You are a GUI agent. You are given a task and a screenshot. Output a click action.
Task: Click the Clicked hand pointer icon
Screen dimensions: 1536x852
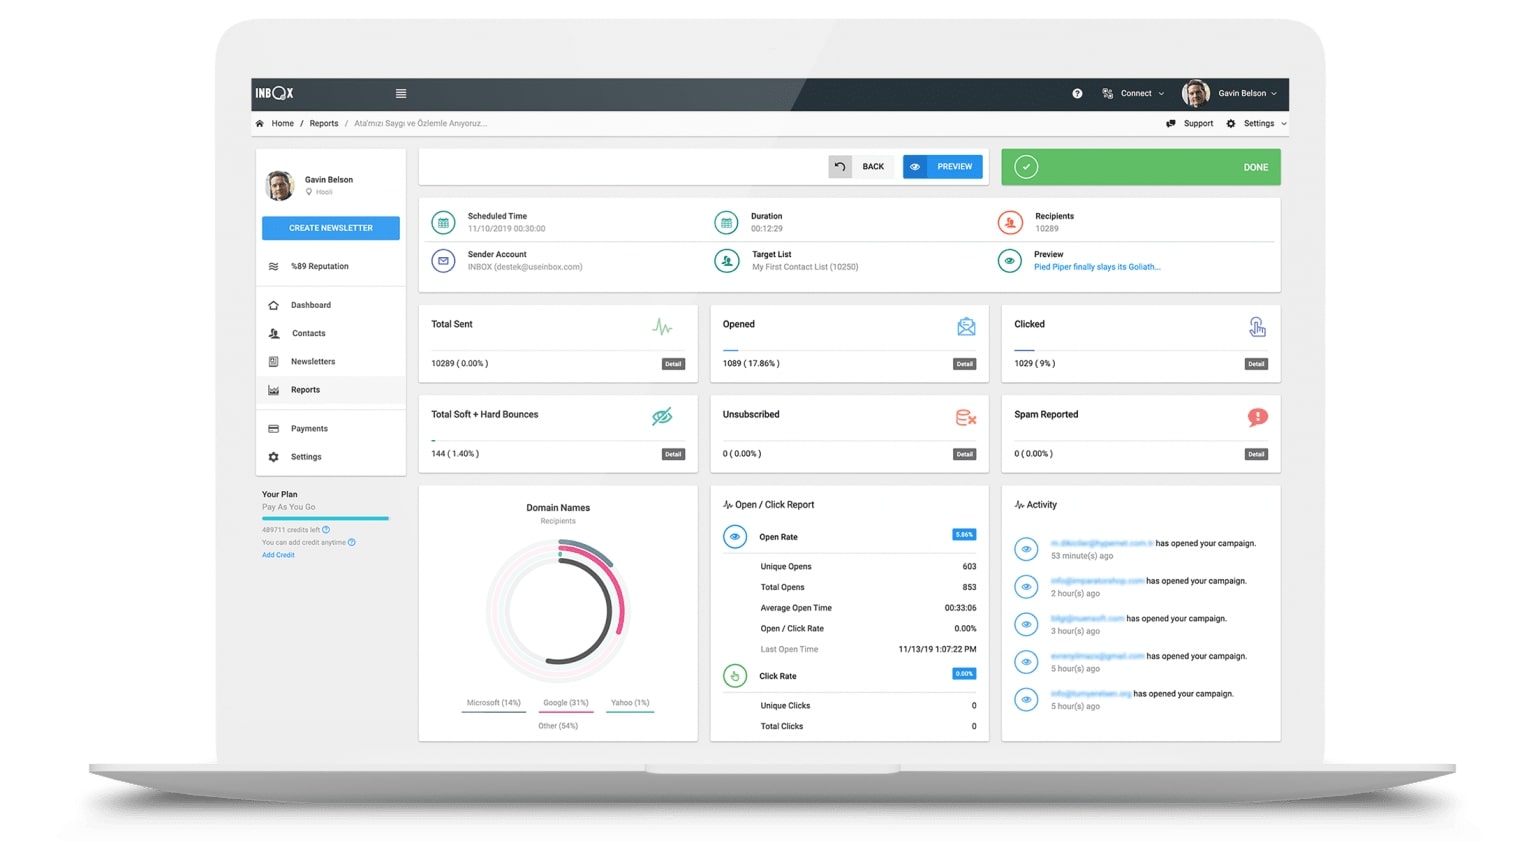point(1257,327)
